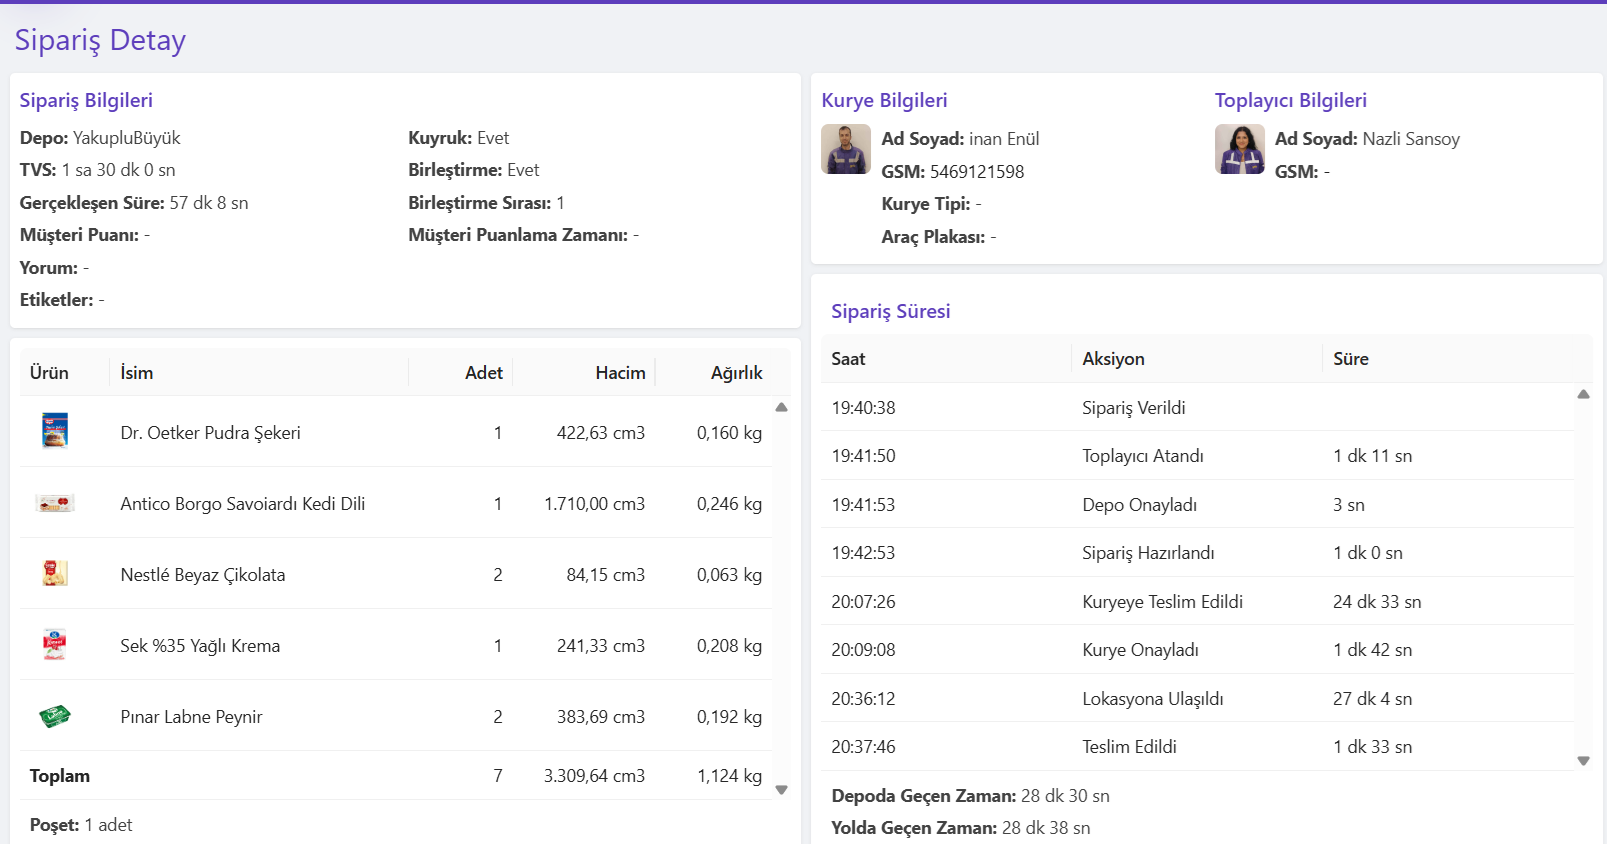Select the Teslim Edildi action row

point(1198,746)
